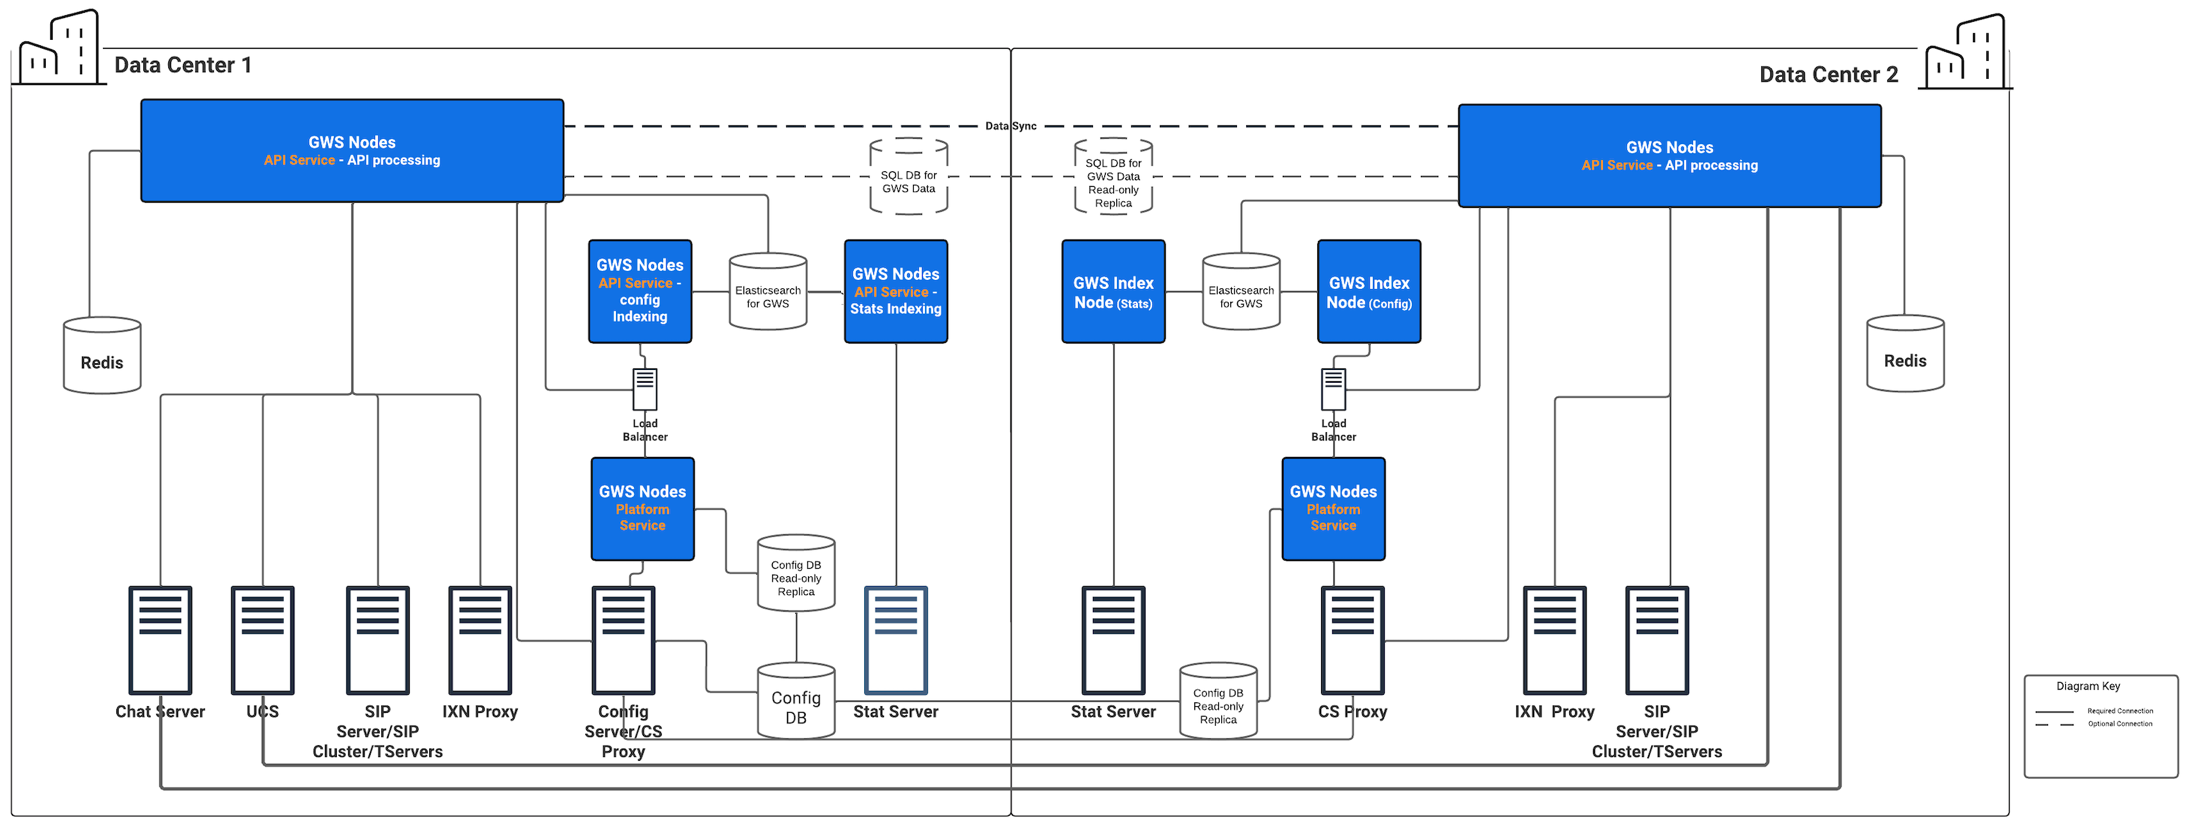Click the Data Sync label

click(1011, 126)
